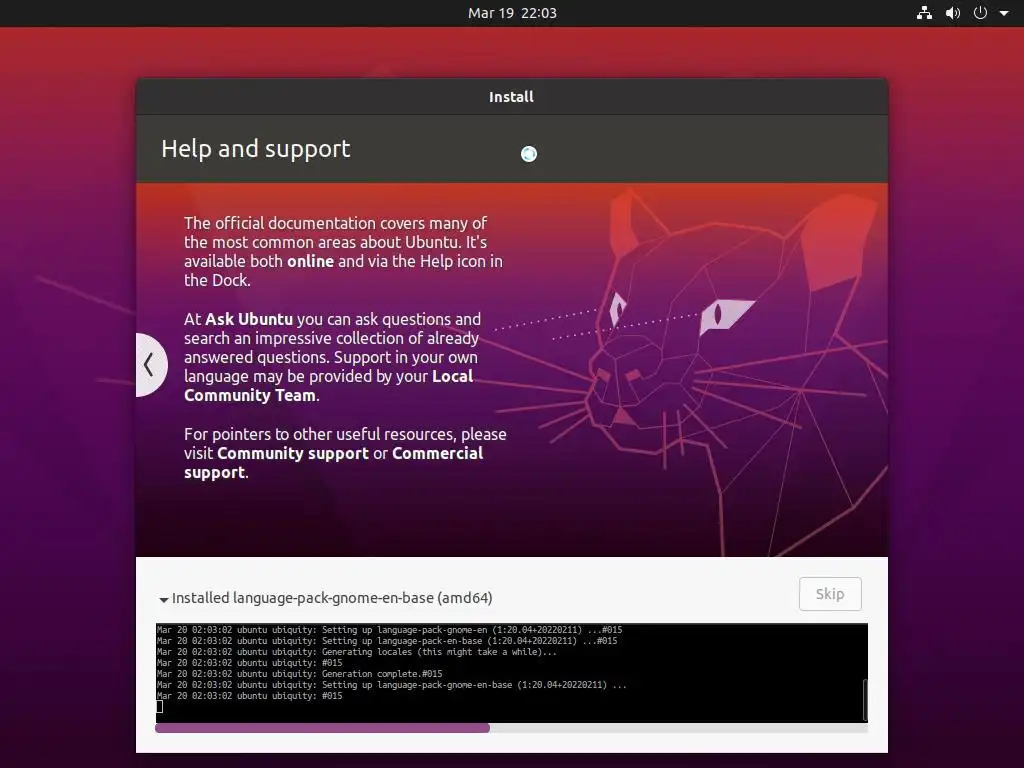Open the 'Community support' link
Image resolution: width=1024 pixels, height=768 pixels.
coord(293,453)
